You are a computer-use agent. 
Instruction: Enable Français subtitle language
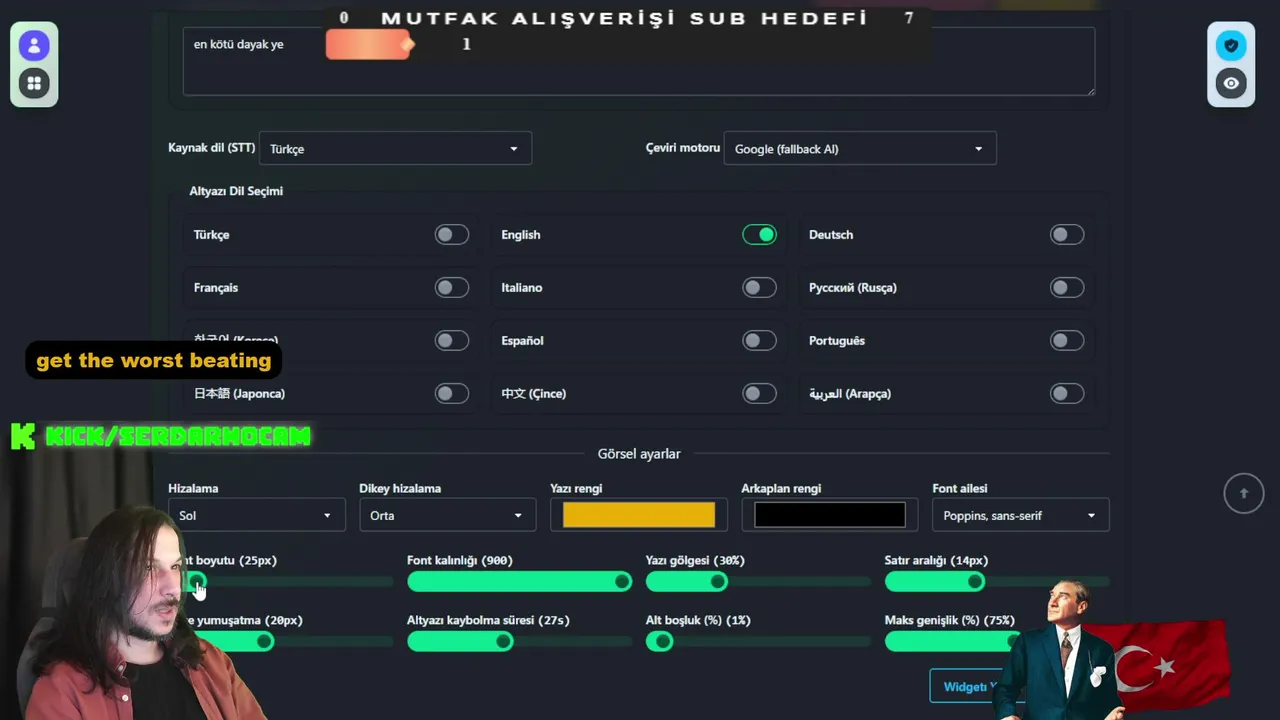point(452,287)
